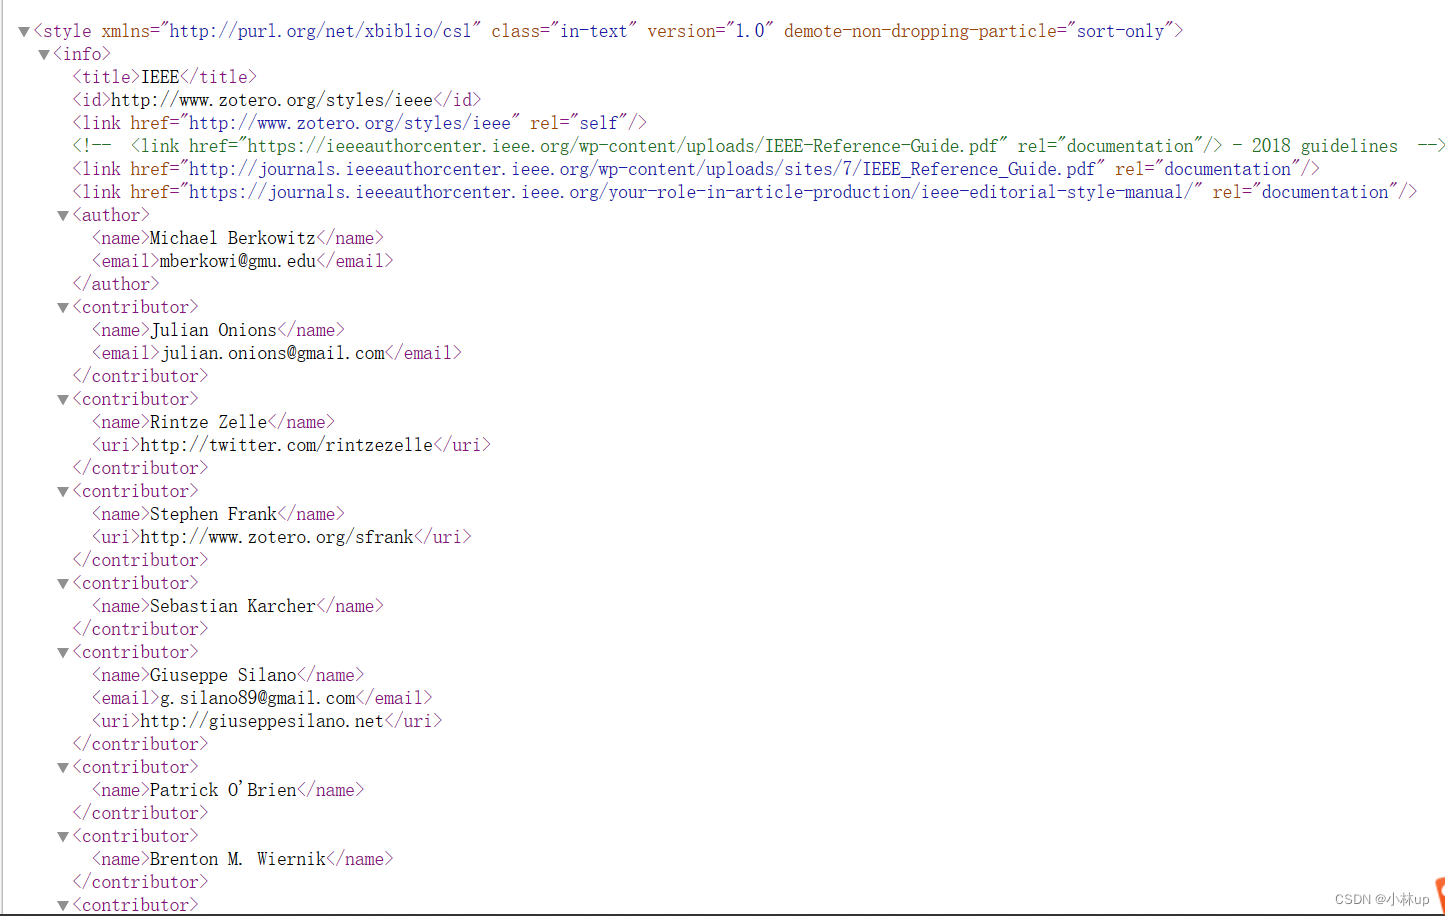Click the name line Sebastian Karcher
The image size is (1445, 916).
point(238,606)
